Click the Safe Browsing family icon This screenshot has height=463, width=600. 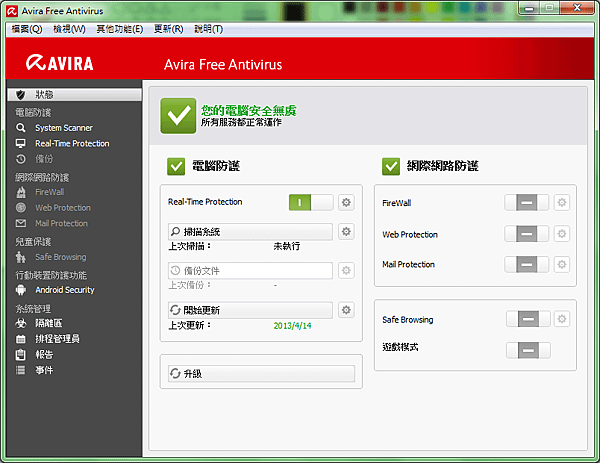[21, 257]
